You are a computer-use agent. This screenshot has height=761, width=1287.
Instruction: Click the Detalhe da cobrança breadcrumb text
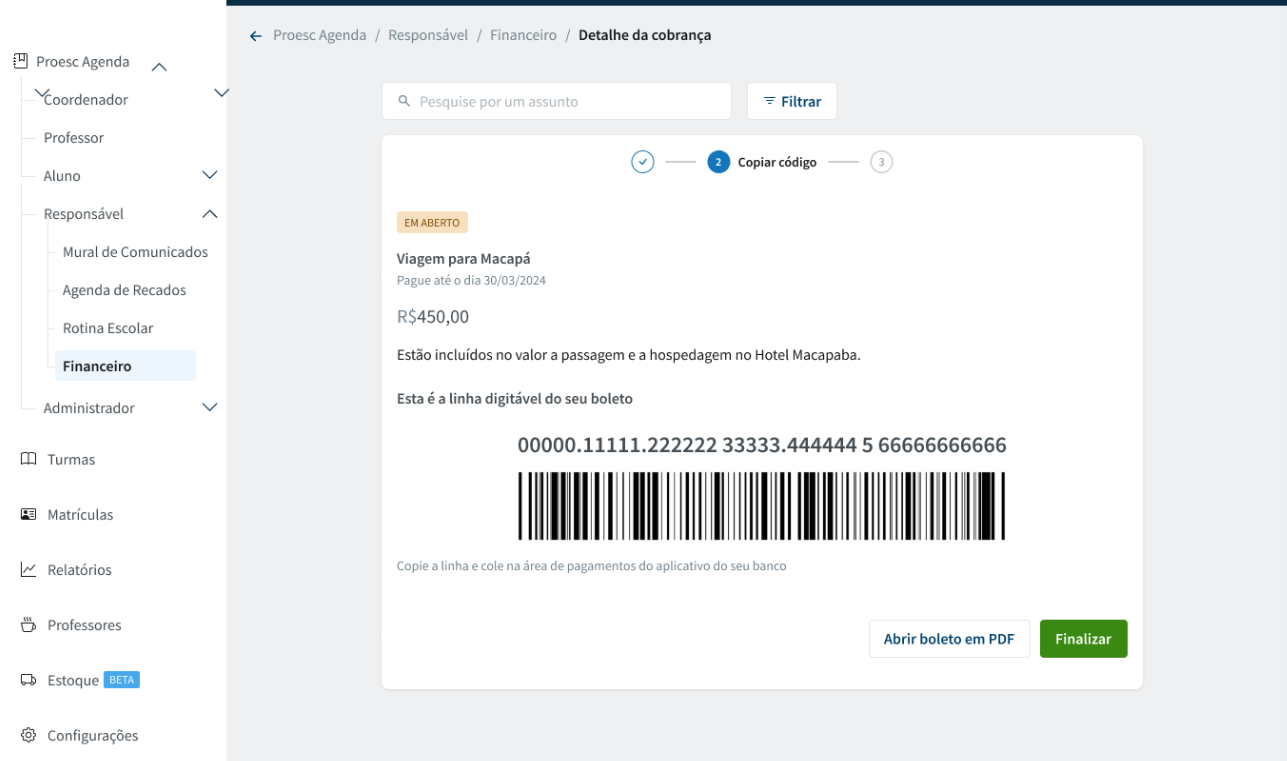click(645, 35)
